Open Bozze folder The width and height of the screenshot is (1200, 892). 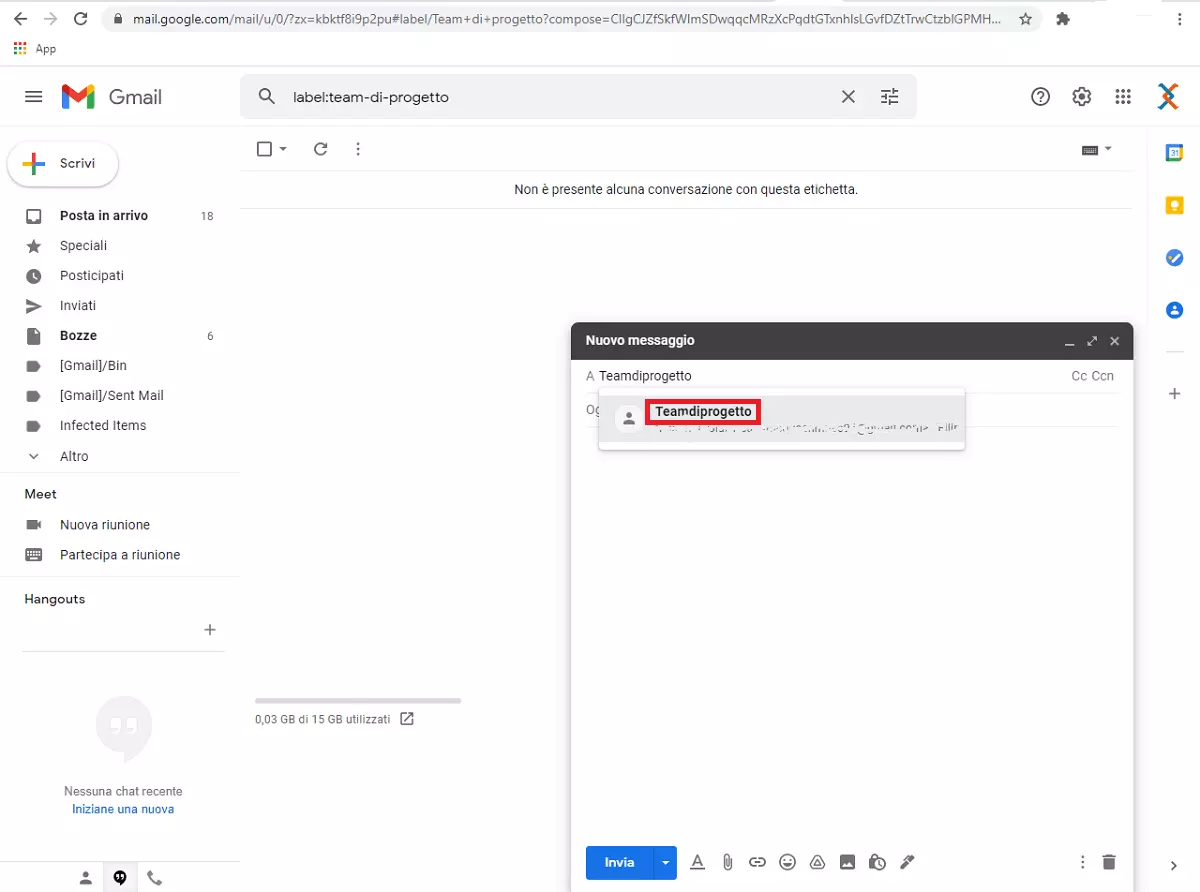[78, 336]
